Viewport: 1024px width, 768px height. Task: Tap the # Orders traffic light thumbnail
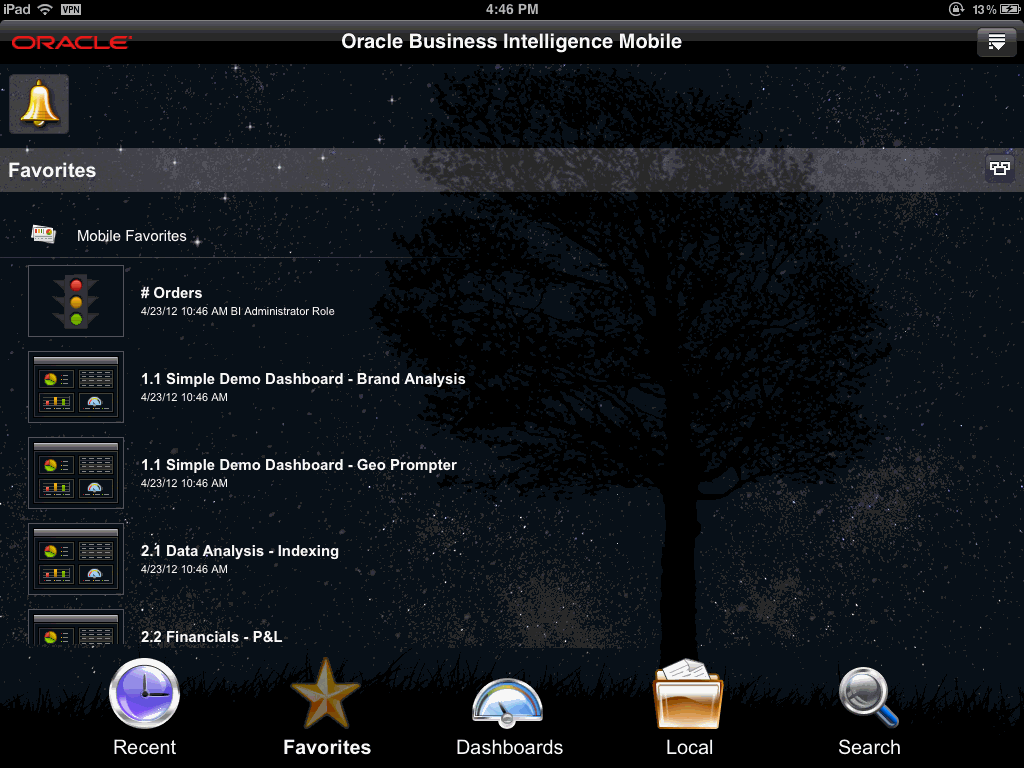click(x=76, y=301)
